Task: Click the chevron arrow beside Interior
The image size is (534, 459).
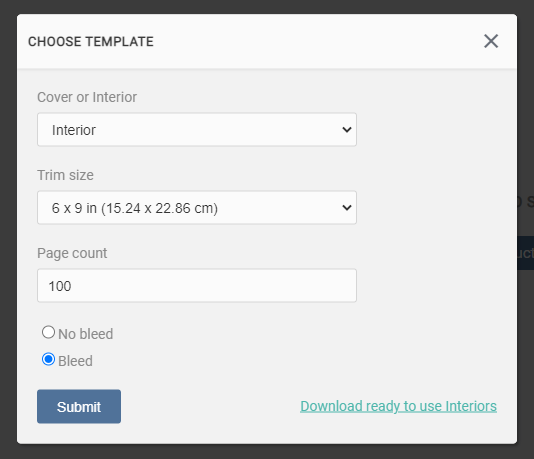Action: (347, 130)
